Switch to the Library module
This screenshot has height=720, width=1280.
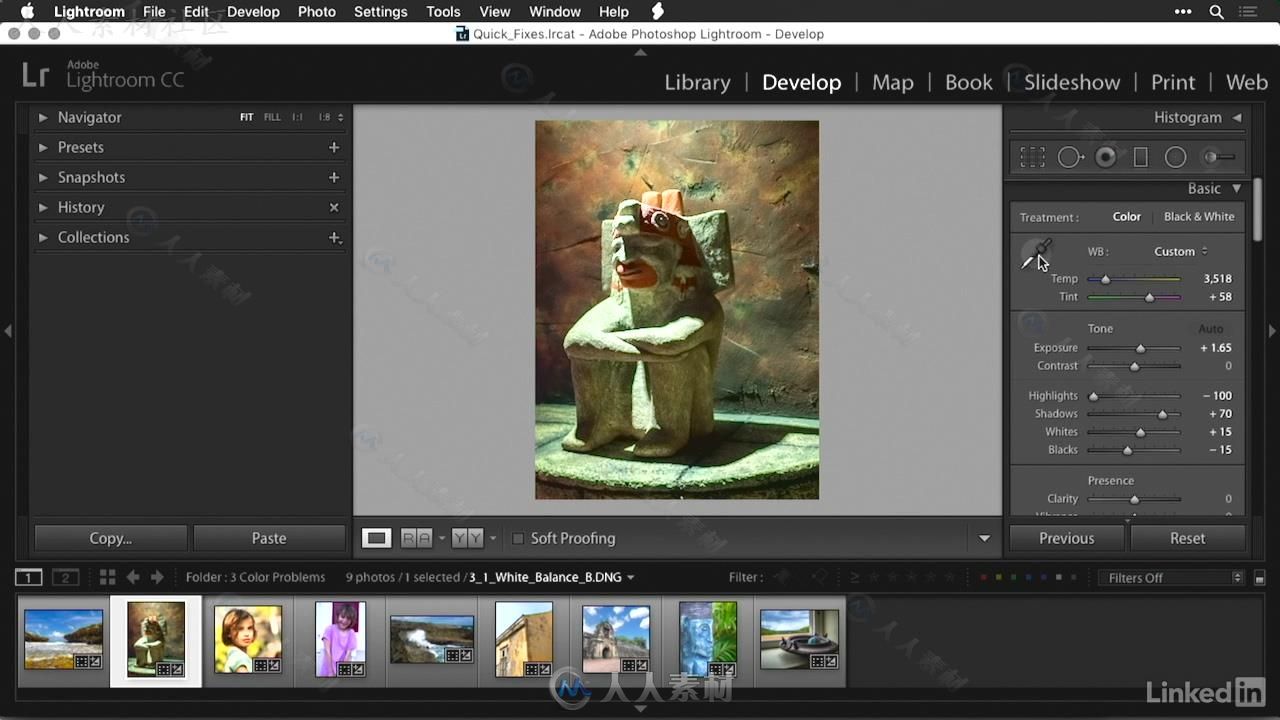pos(697,82)
